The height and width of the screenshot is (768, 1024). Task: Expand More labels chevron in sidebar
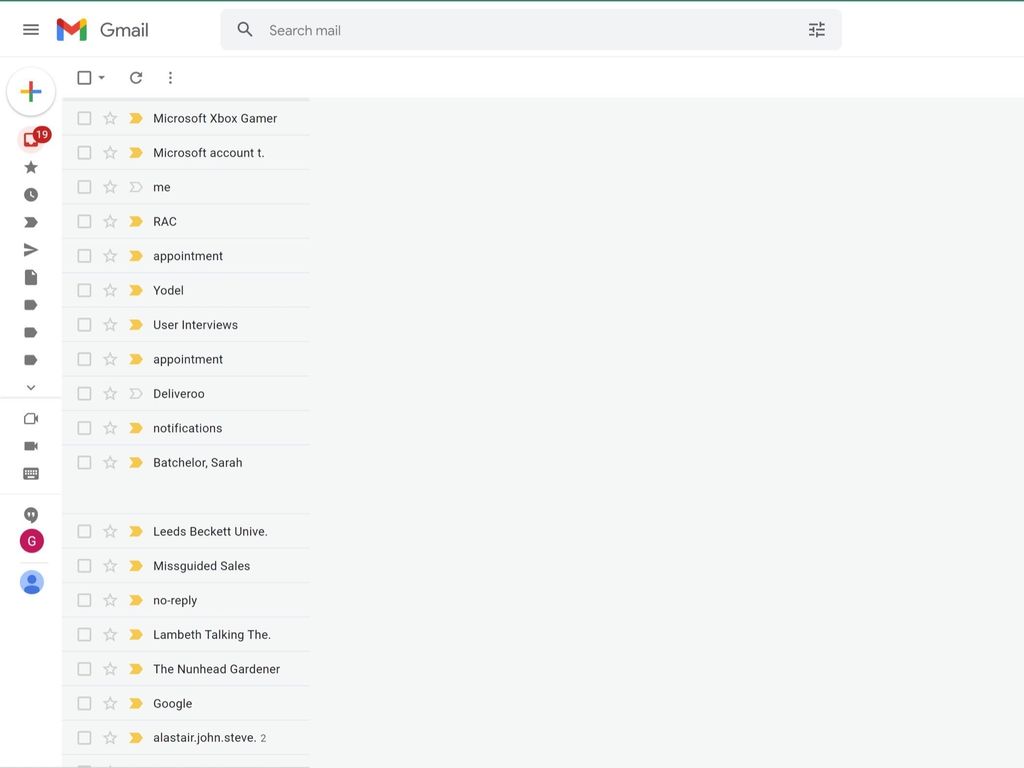[x=31, y=387]
